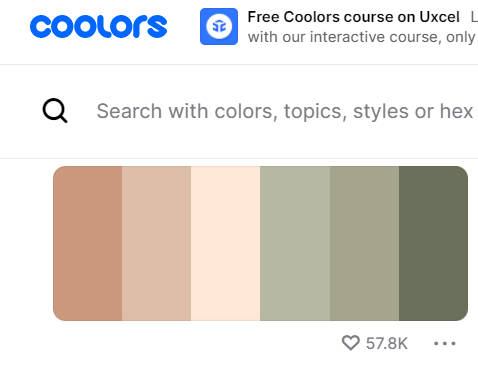Click the magnifying glass search icon
The width and height of the screenshot is (478, 367).
point(55,111)
